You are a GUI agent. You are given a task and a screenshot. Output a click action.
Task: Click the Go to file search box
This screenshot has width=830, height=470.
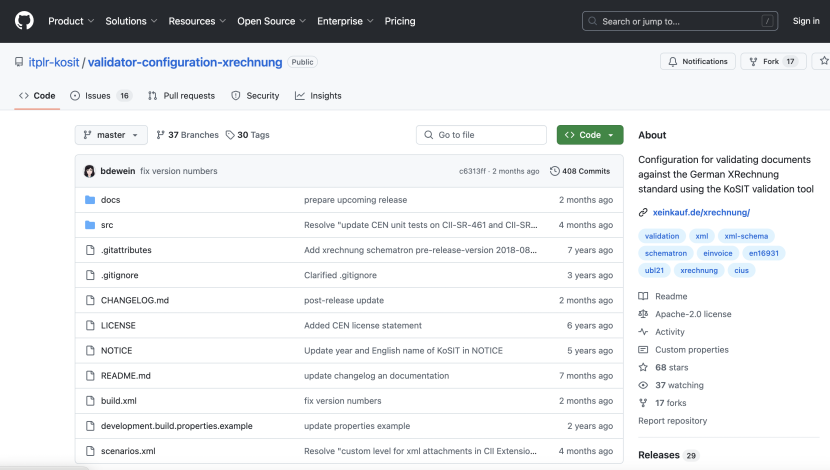pyautogui.click(x=481, y=135)
